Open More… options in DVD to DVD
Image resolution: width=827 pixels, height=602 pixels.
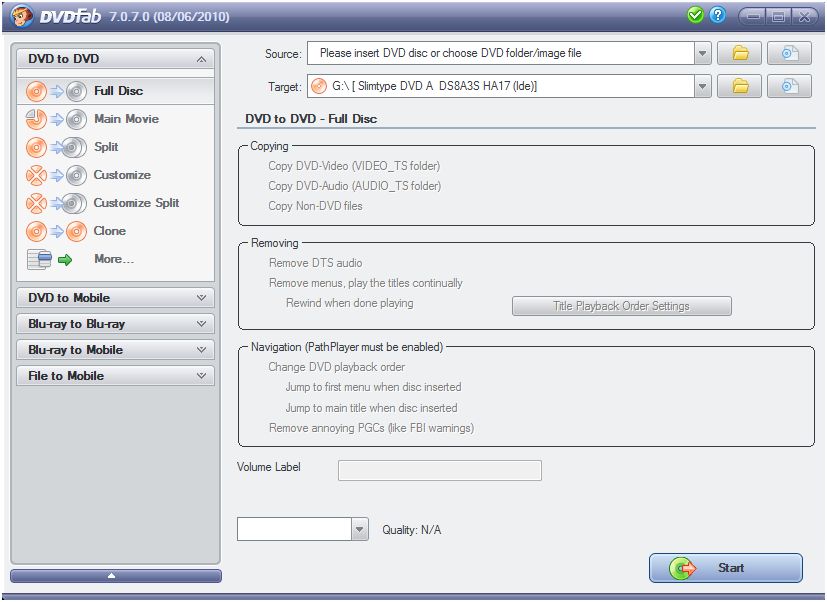coord(116,259)
